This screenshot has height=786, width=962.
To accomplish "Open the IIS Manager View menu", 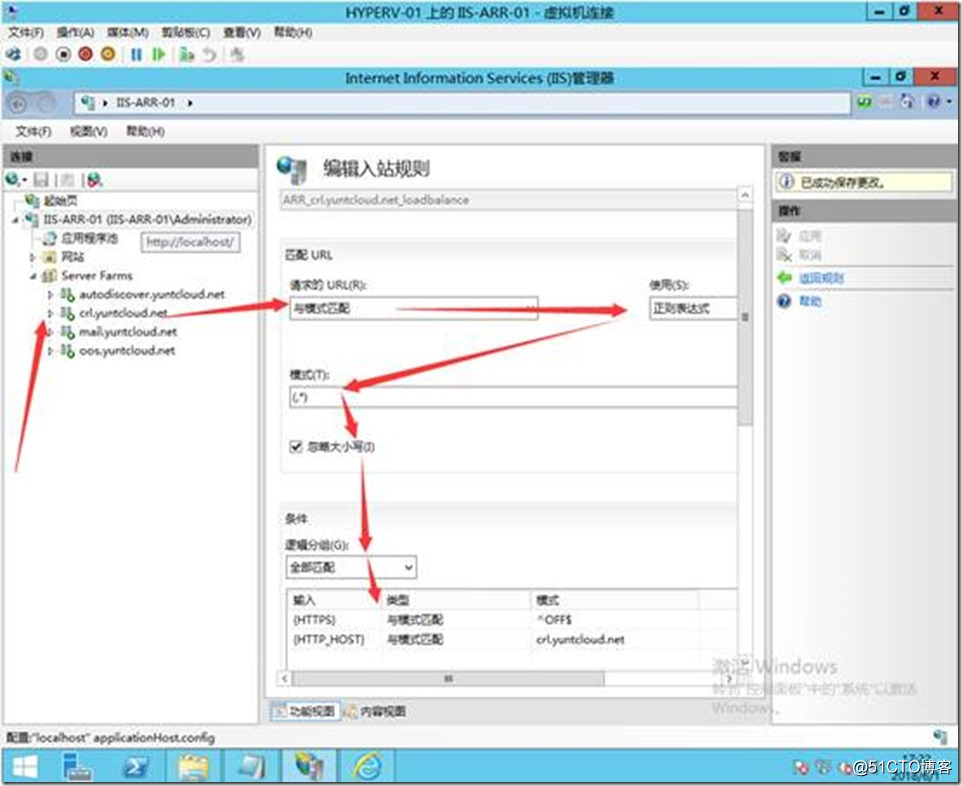I will tap(88, 131).
